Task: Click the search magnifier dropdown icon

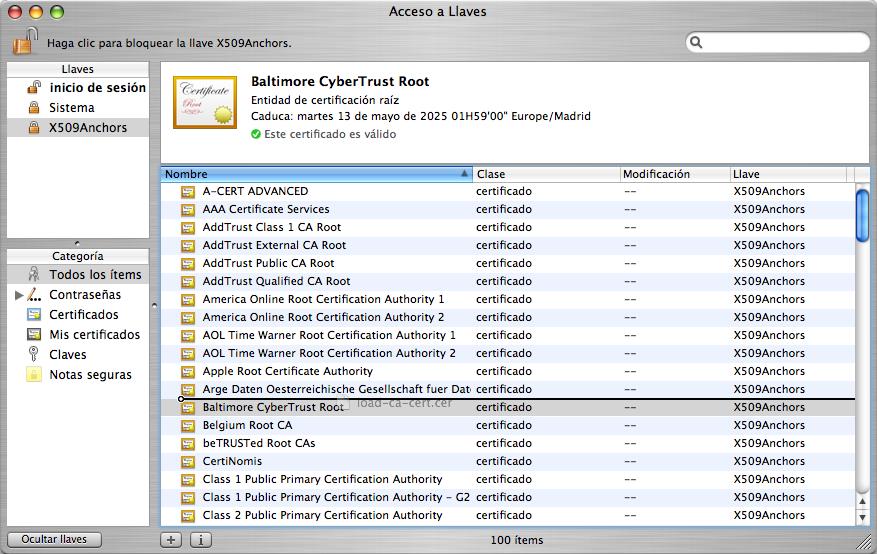Action: (x=696, y=42)
